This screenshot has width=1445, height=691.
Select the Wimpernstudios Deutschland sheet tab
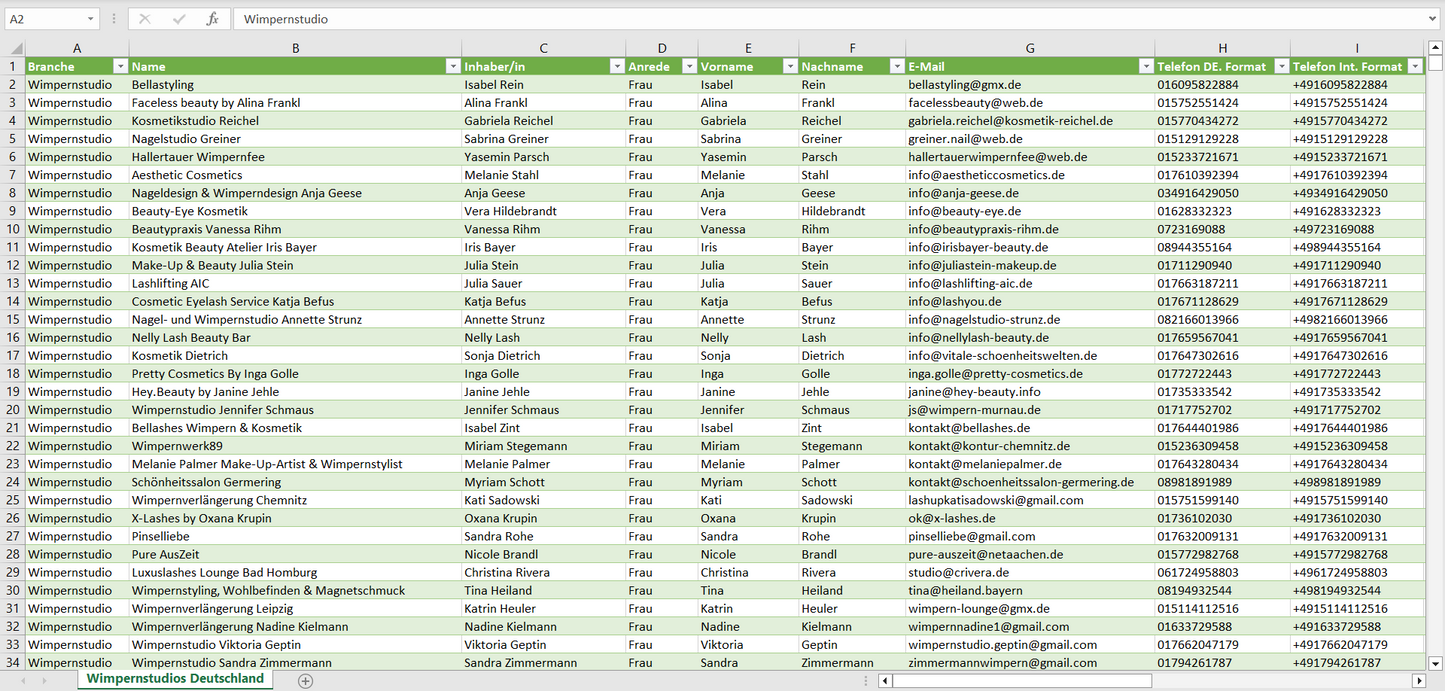coord(175,679)
